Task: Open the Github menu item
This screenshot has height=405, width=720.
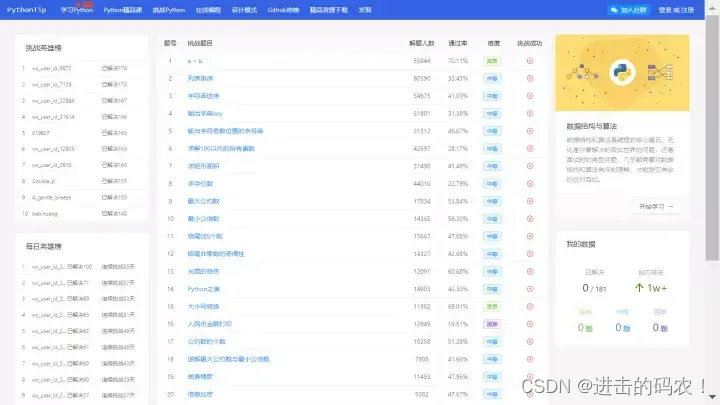Action: pyautogui.click(x=283, y=10)
